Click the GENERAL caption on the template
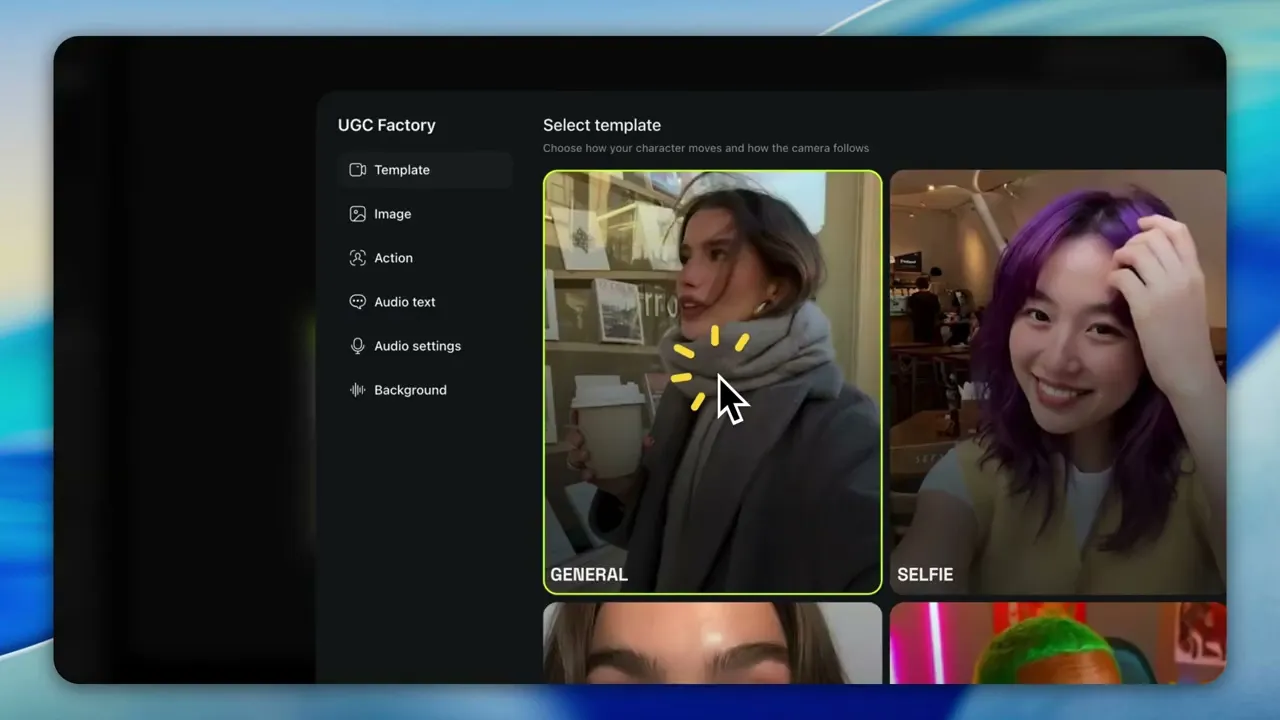Viewport: 1280px width, 720px height. click(589, 575)
